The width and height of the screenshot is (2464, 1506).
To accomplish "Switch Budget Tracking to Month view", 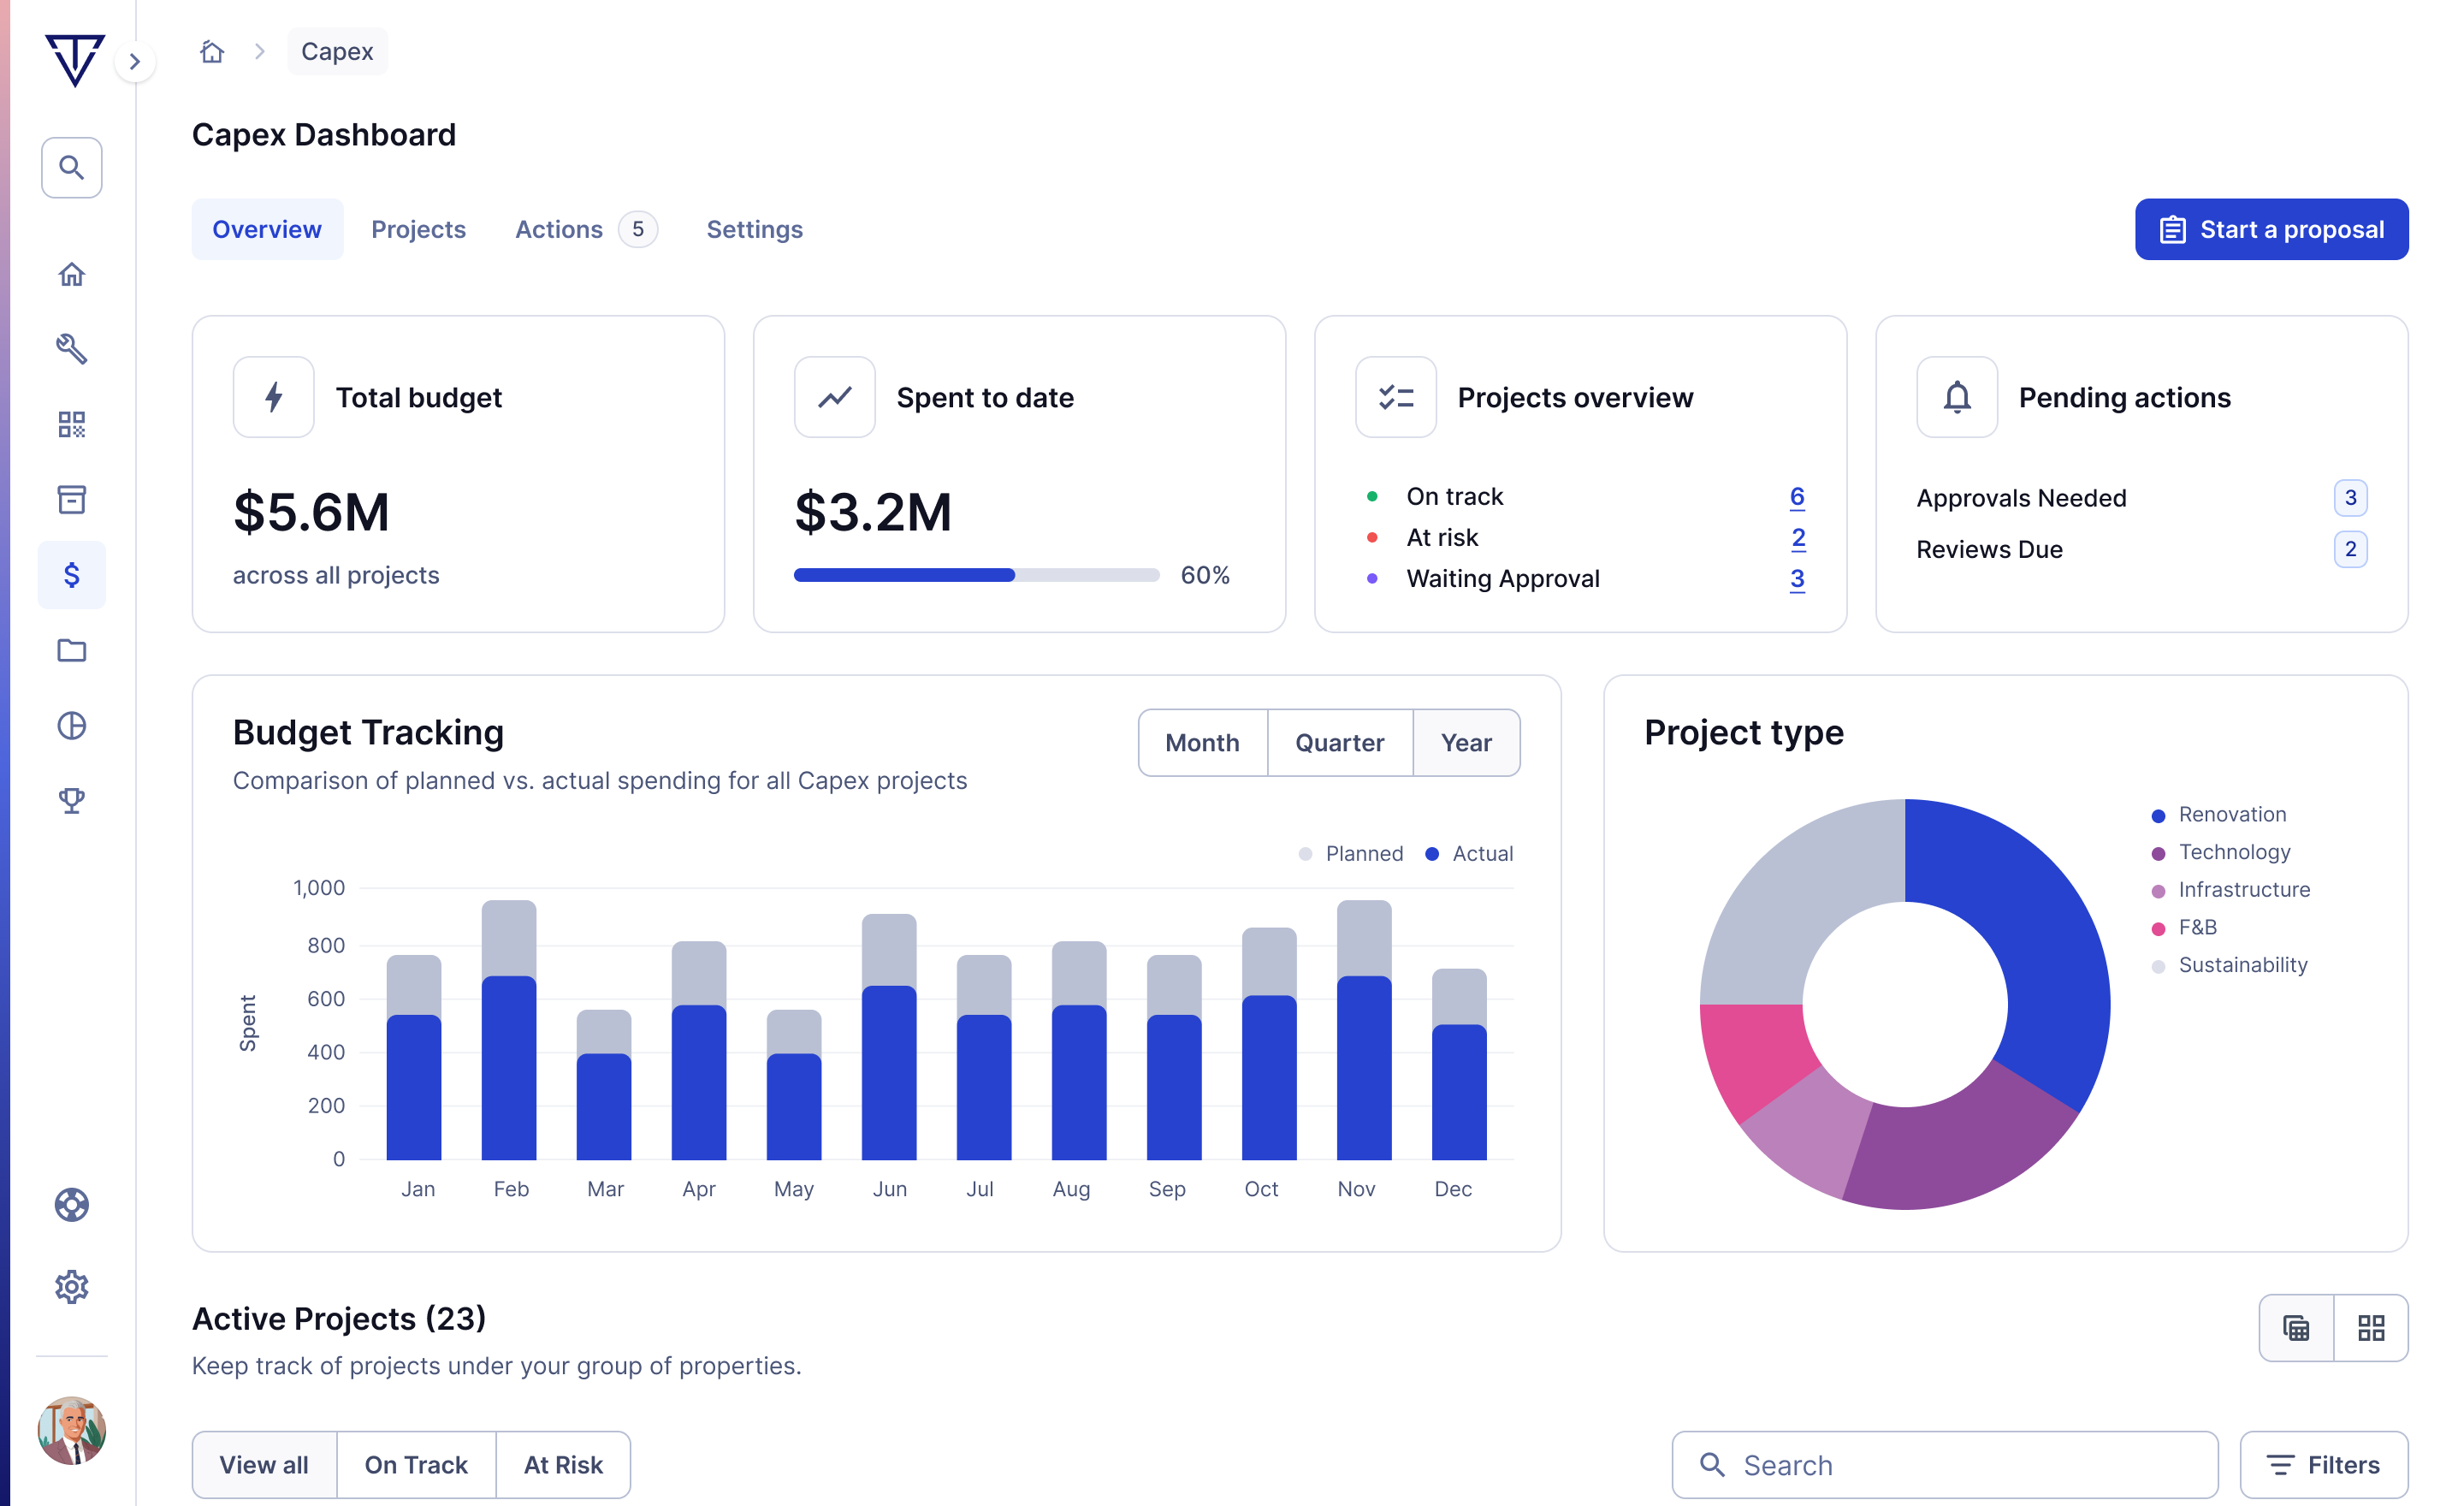I will coord(1201,742).
